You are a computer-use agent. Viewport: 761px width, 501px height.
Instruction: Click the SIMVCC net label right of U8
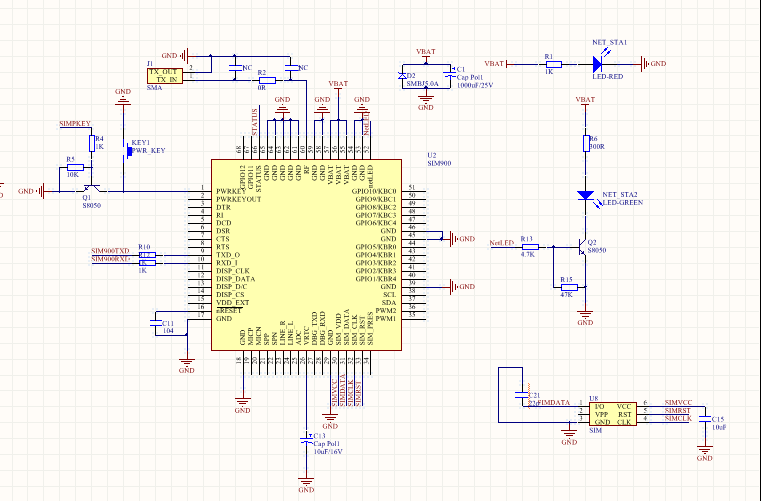pos(678,402)
